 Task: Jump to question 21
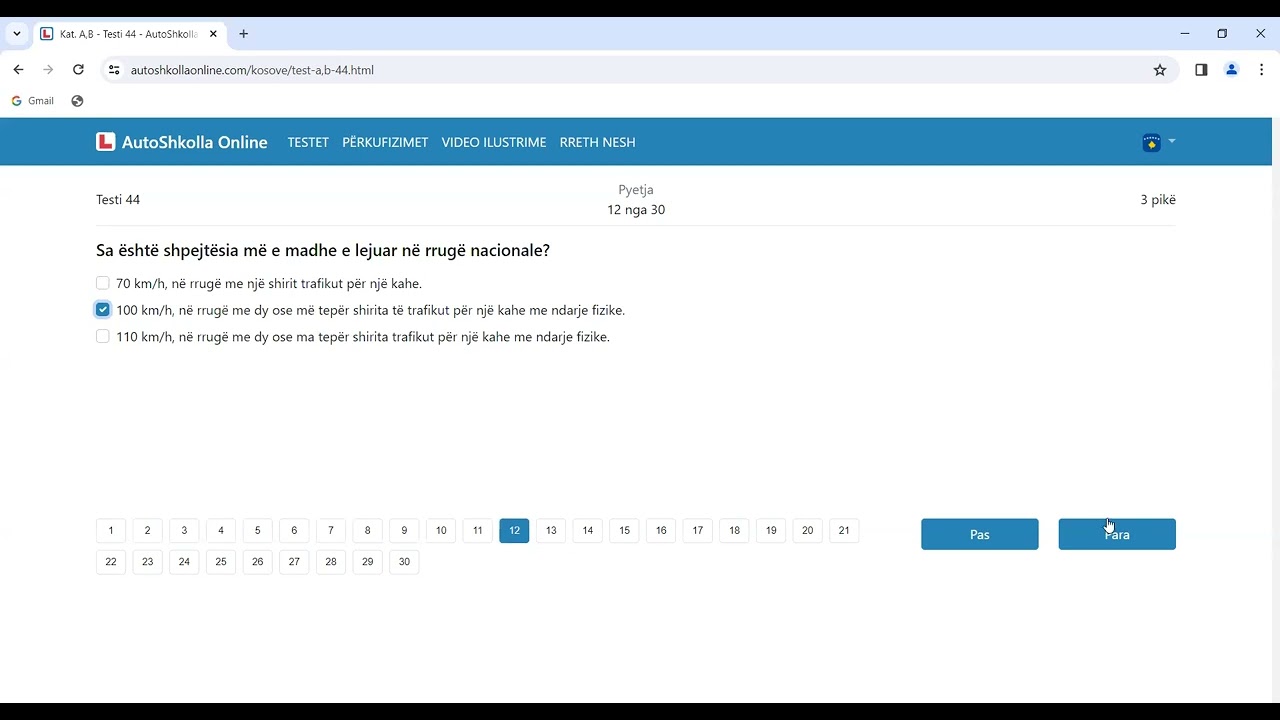pyautogui.click(x=844, y=530)
